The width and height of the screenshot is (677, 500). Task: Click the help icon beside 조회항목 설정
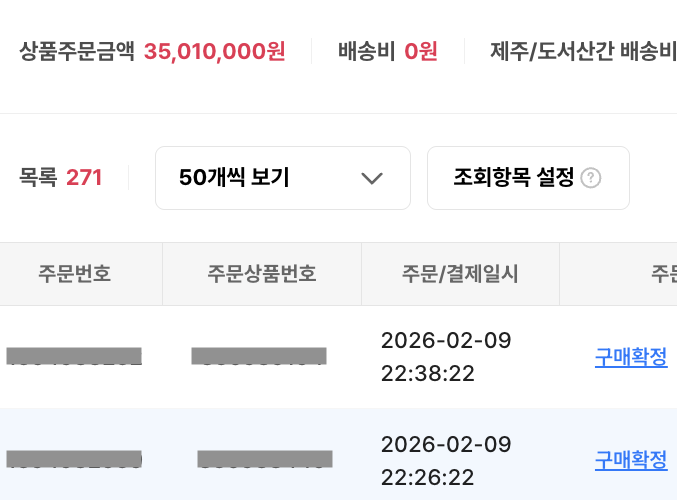pos(591,178)
